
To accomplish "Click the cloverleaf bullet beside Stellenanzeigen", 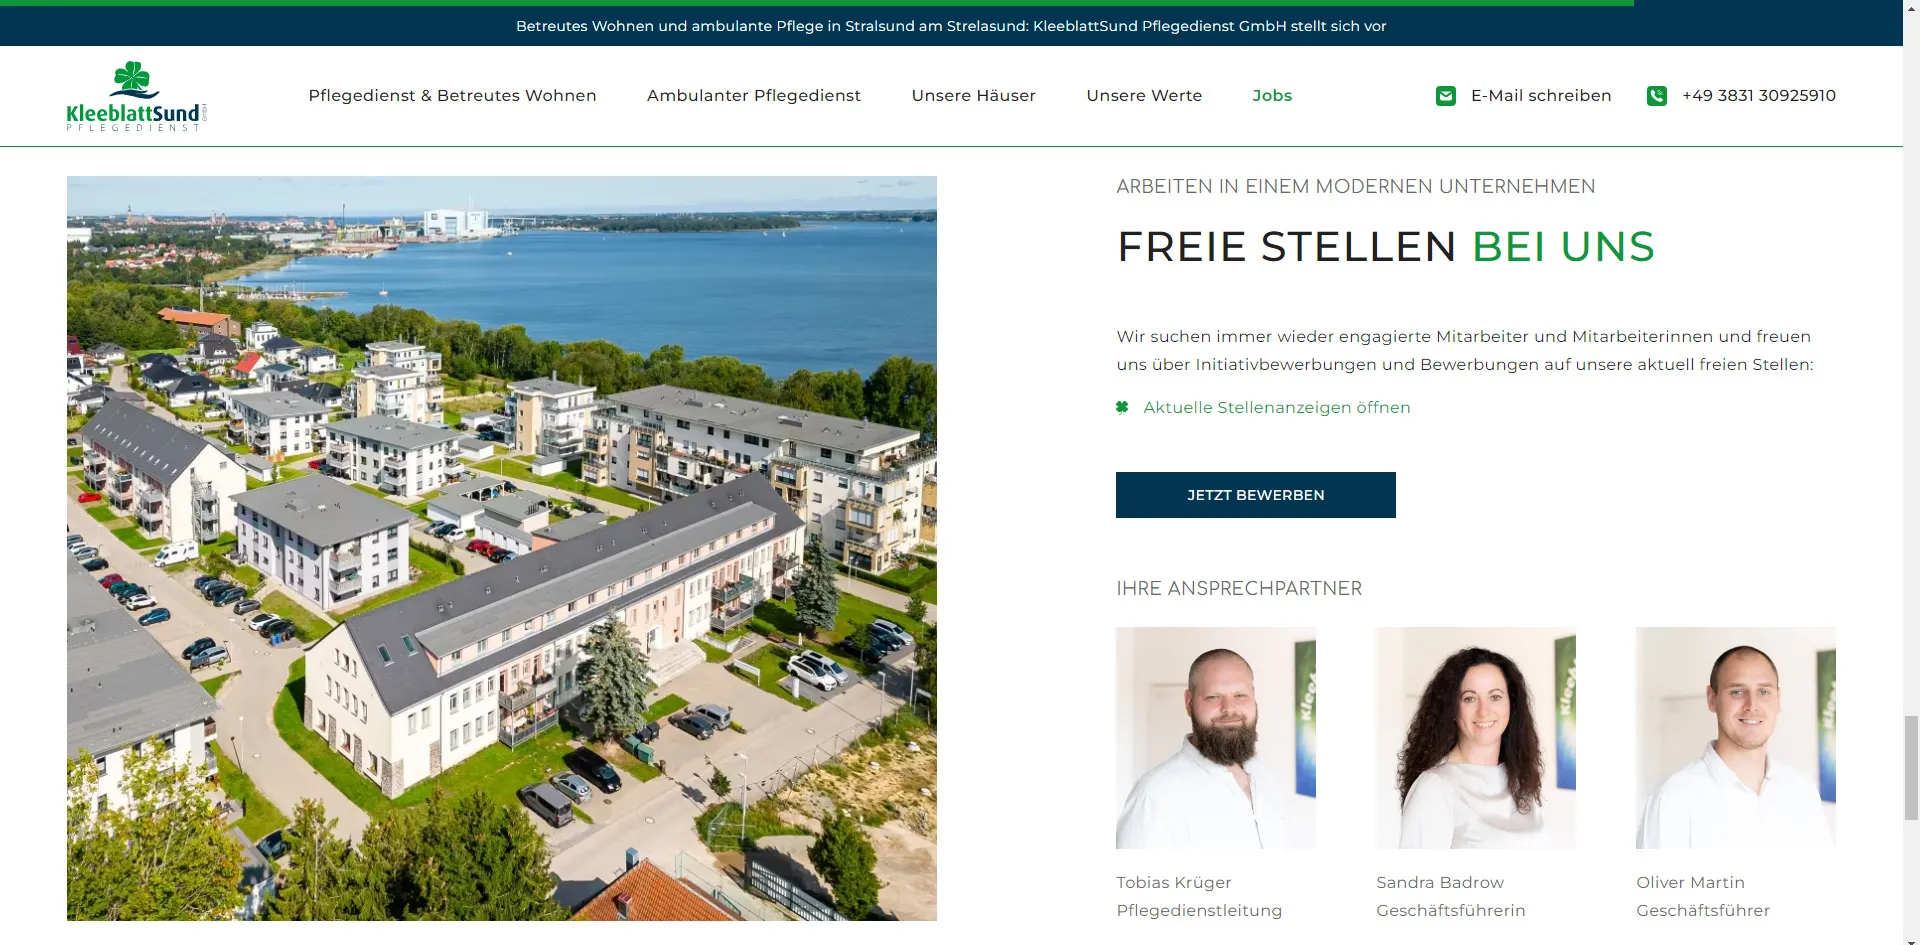I will pos(1122,407).
